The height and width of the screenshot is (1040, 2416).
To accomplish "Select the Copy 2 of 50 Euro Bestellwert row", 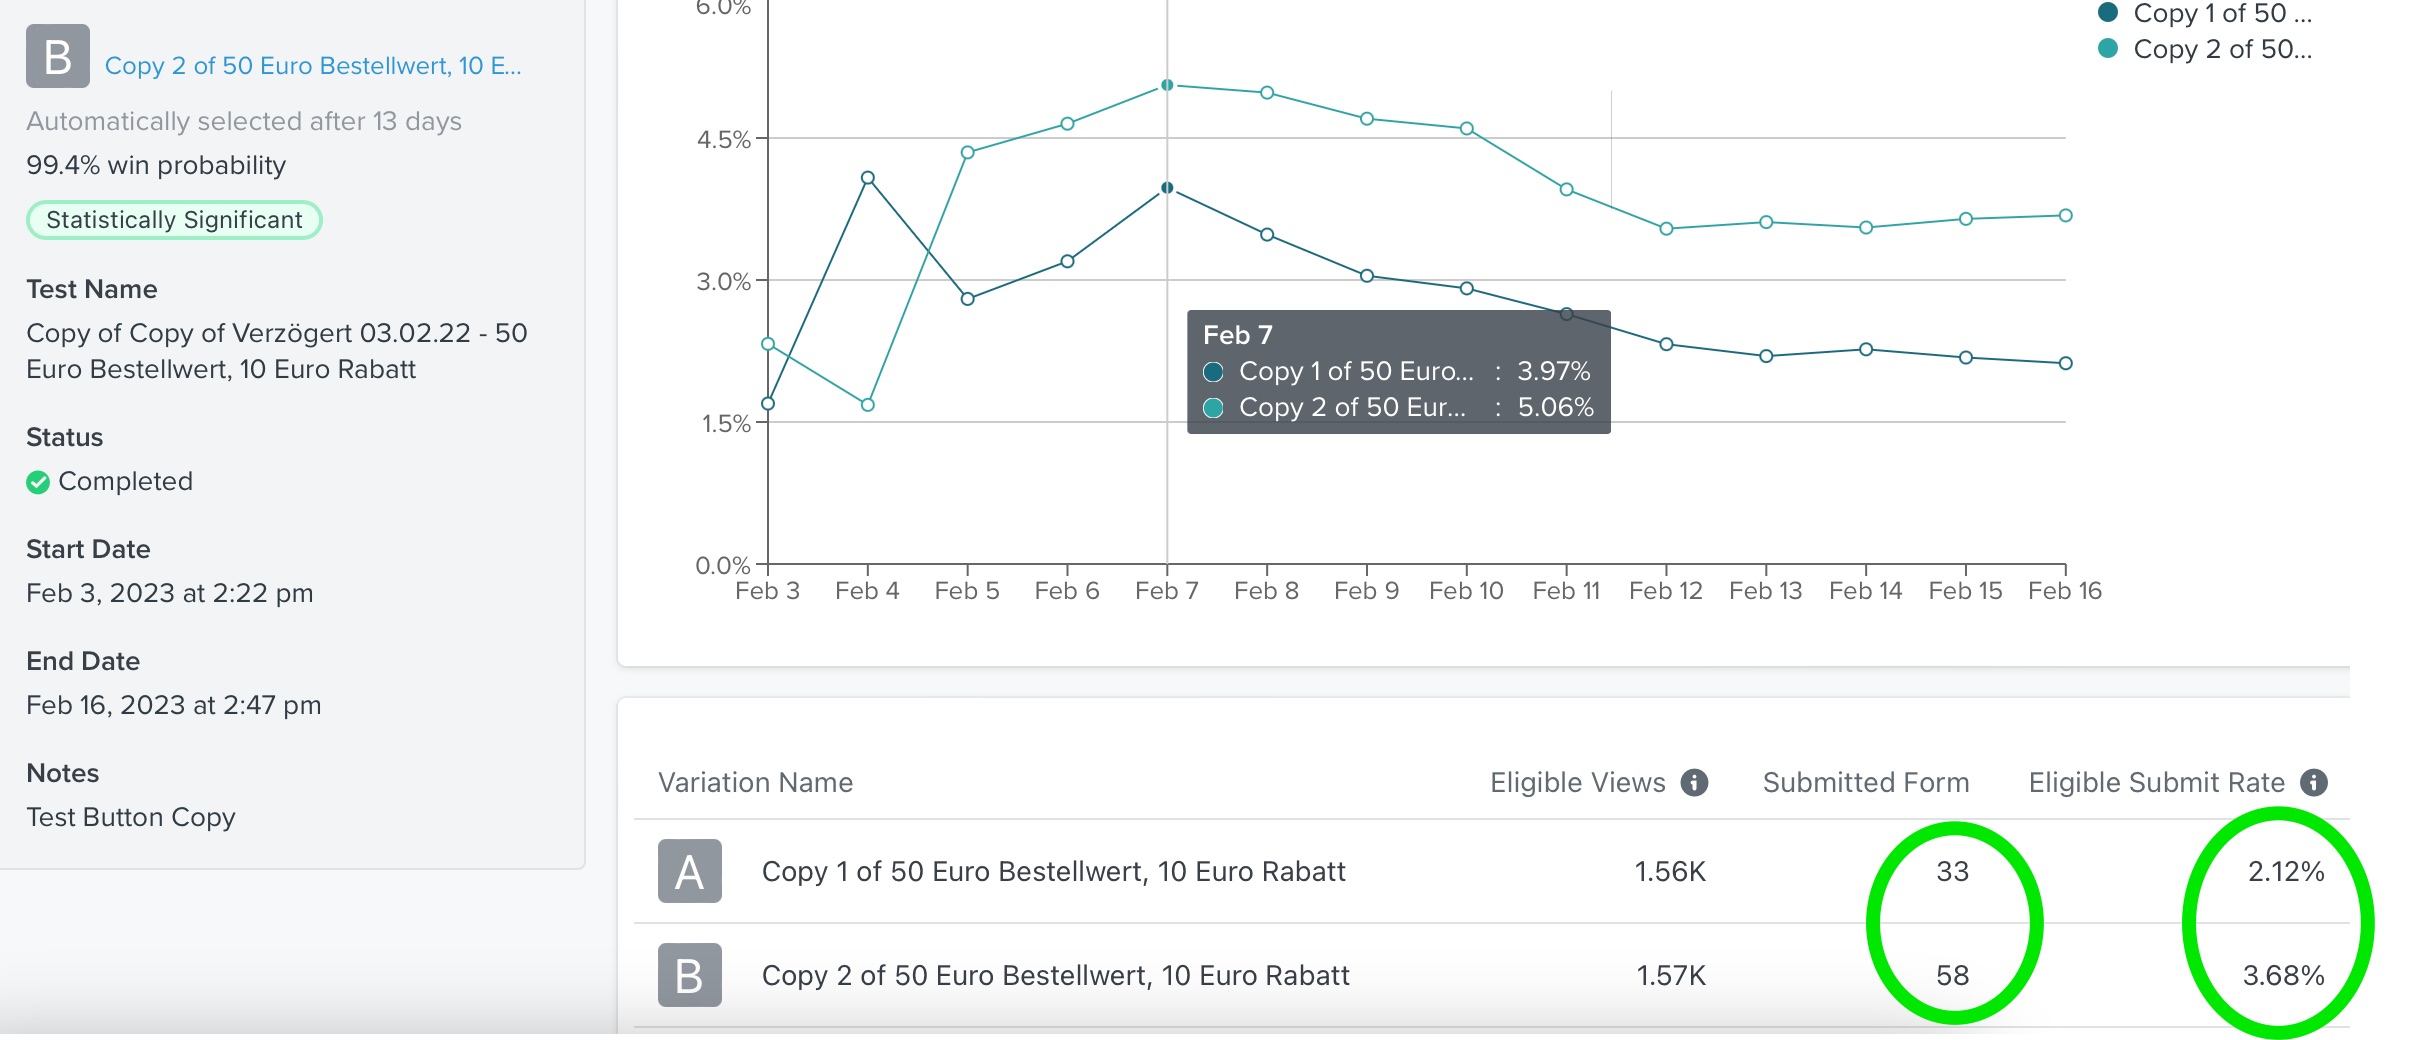I will [1055, 975].
